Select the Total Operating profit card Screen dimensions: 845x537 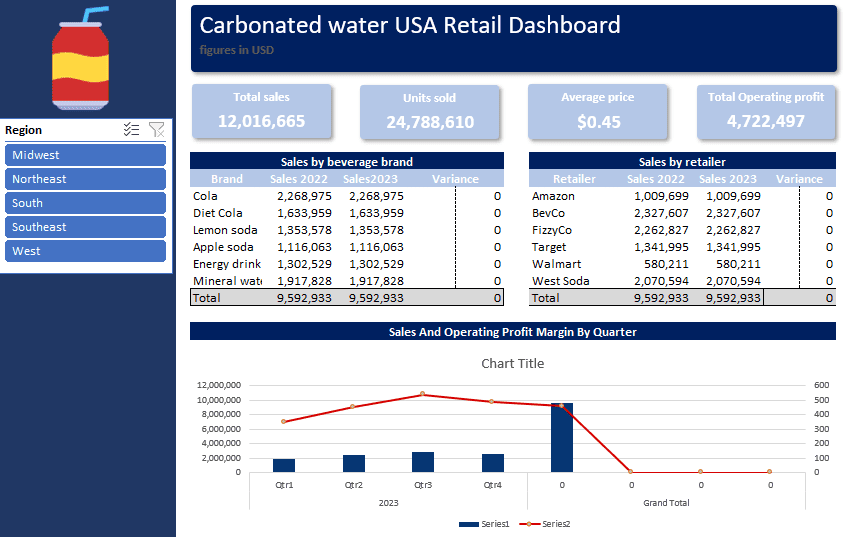[766, 111]
